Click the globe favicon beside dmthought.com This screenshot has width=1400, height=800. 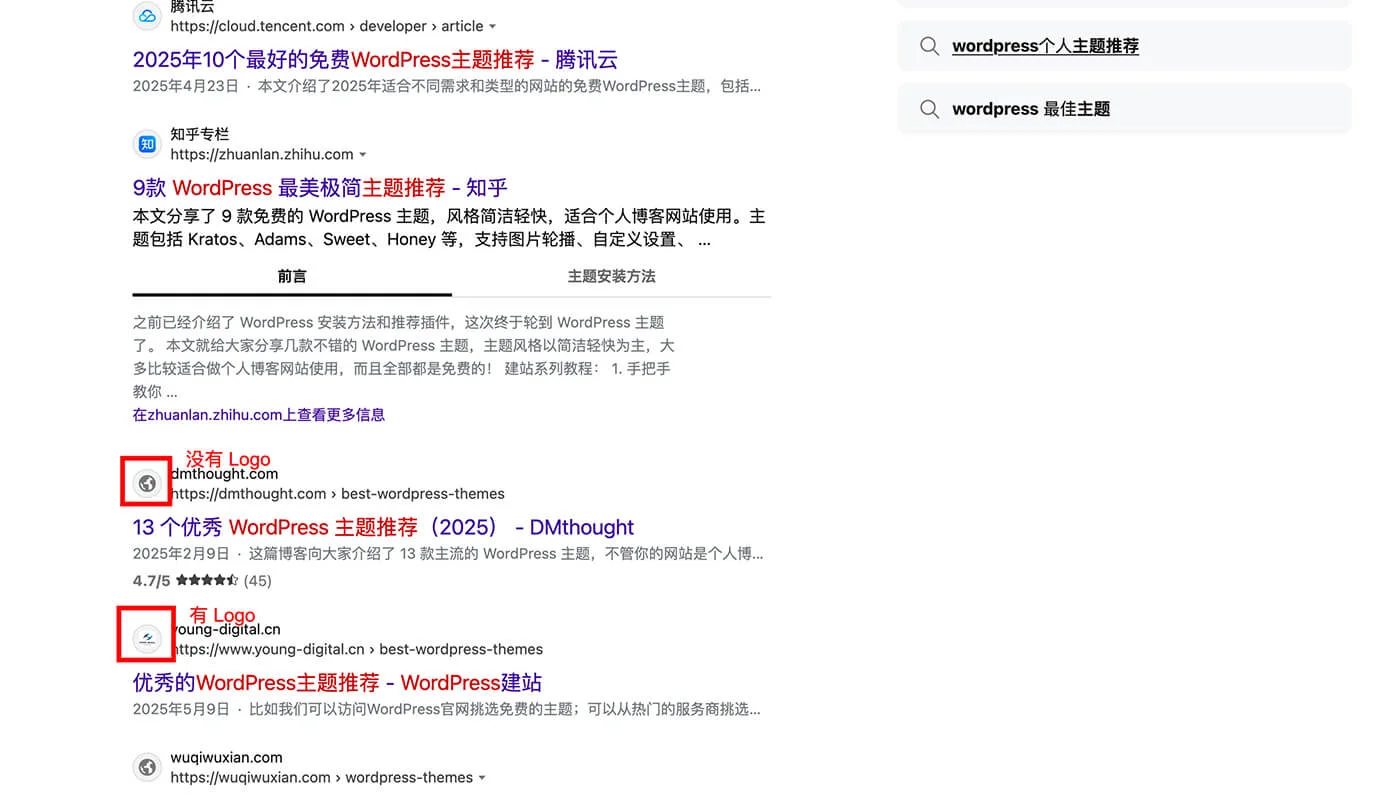pyautogui.click(x=147, y=482)
